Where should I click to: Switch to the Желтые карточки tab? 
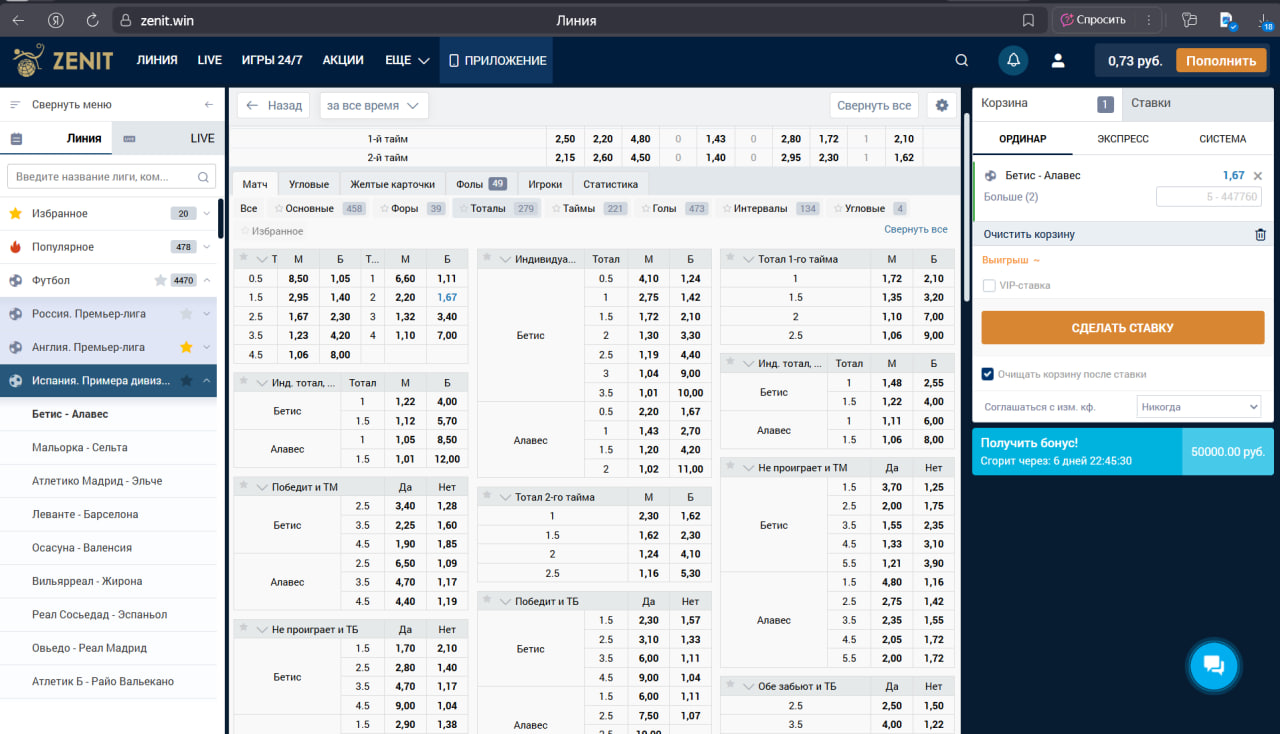click(x=392, y=184)
